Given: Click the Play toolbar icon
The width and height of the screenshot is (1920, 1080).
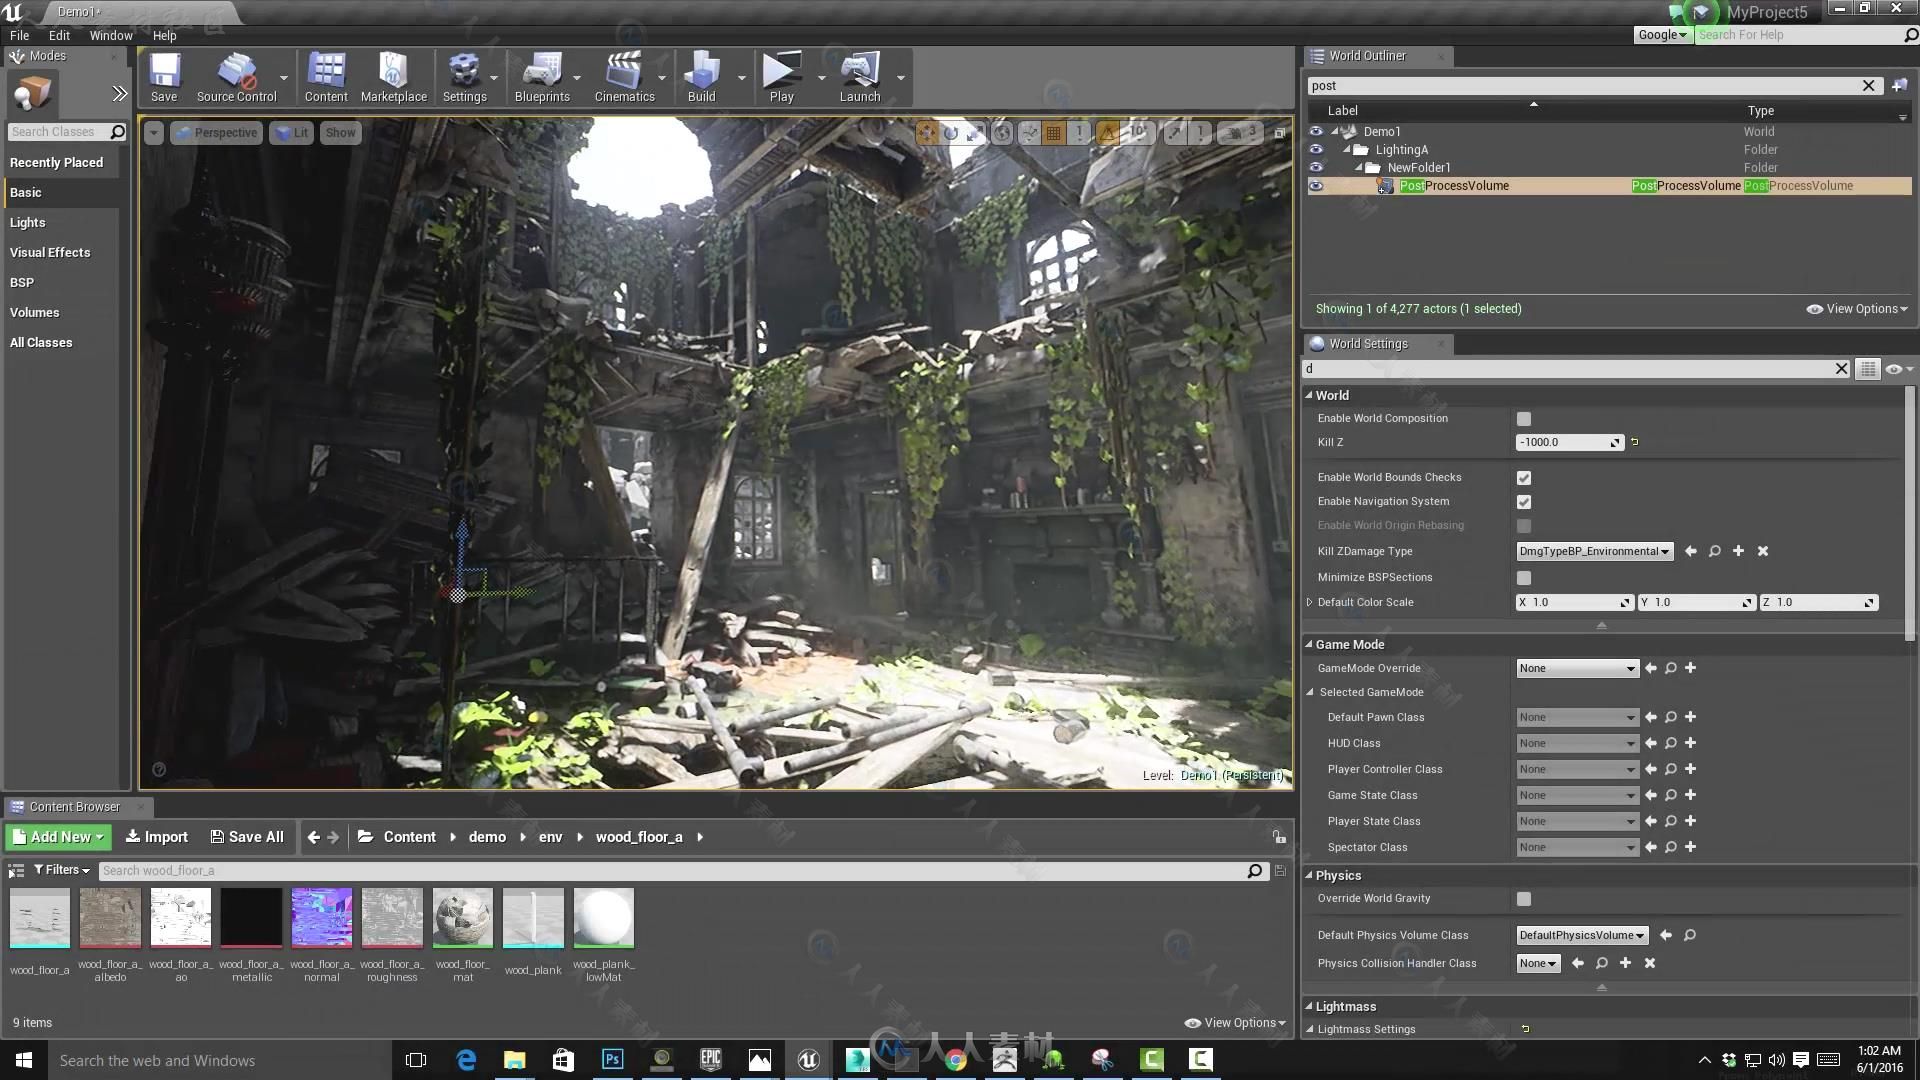Looking at the screenshot, I should point(781,77).
